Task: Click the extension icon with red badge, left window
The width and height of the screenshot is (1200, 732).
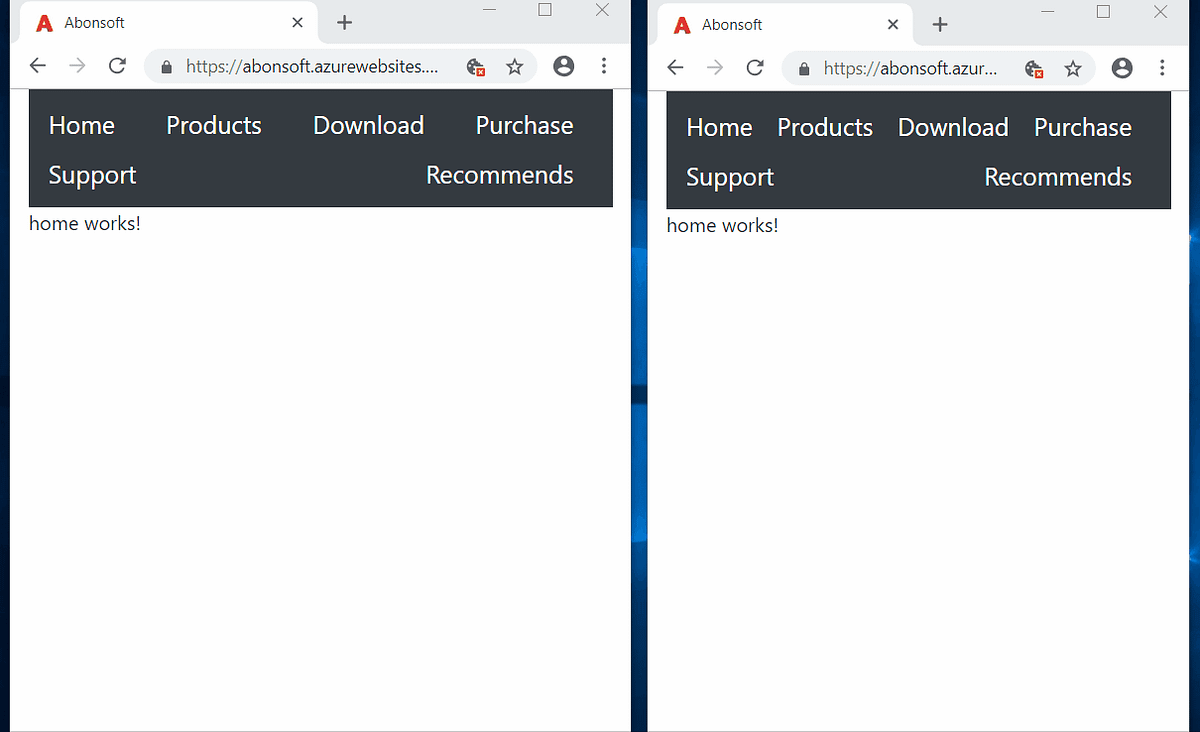Action: pos(475,67)
